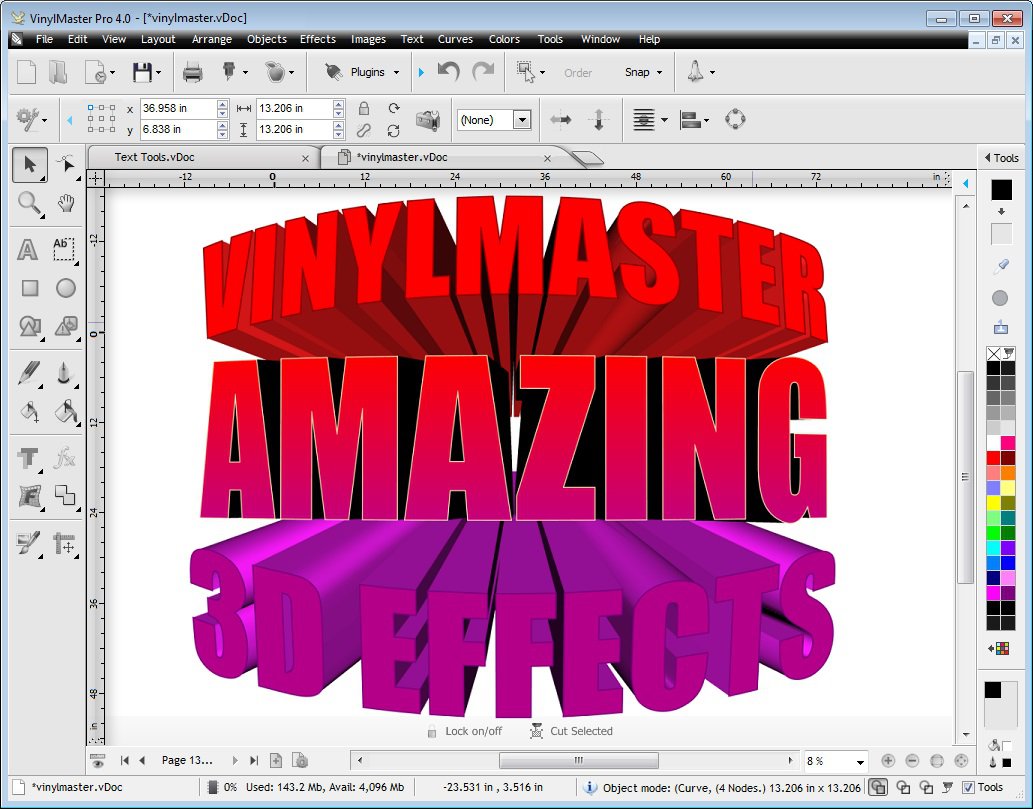Undo the last action

click(449, 71)
